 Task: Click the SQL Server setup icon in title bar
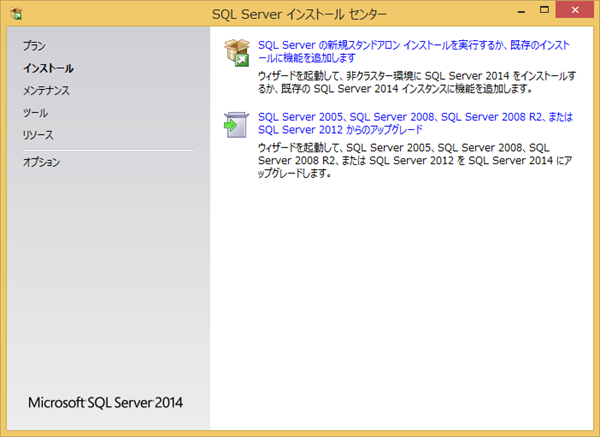point(16,13)
